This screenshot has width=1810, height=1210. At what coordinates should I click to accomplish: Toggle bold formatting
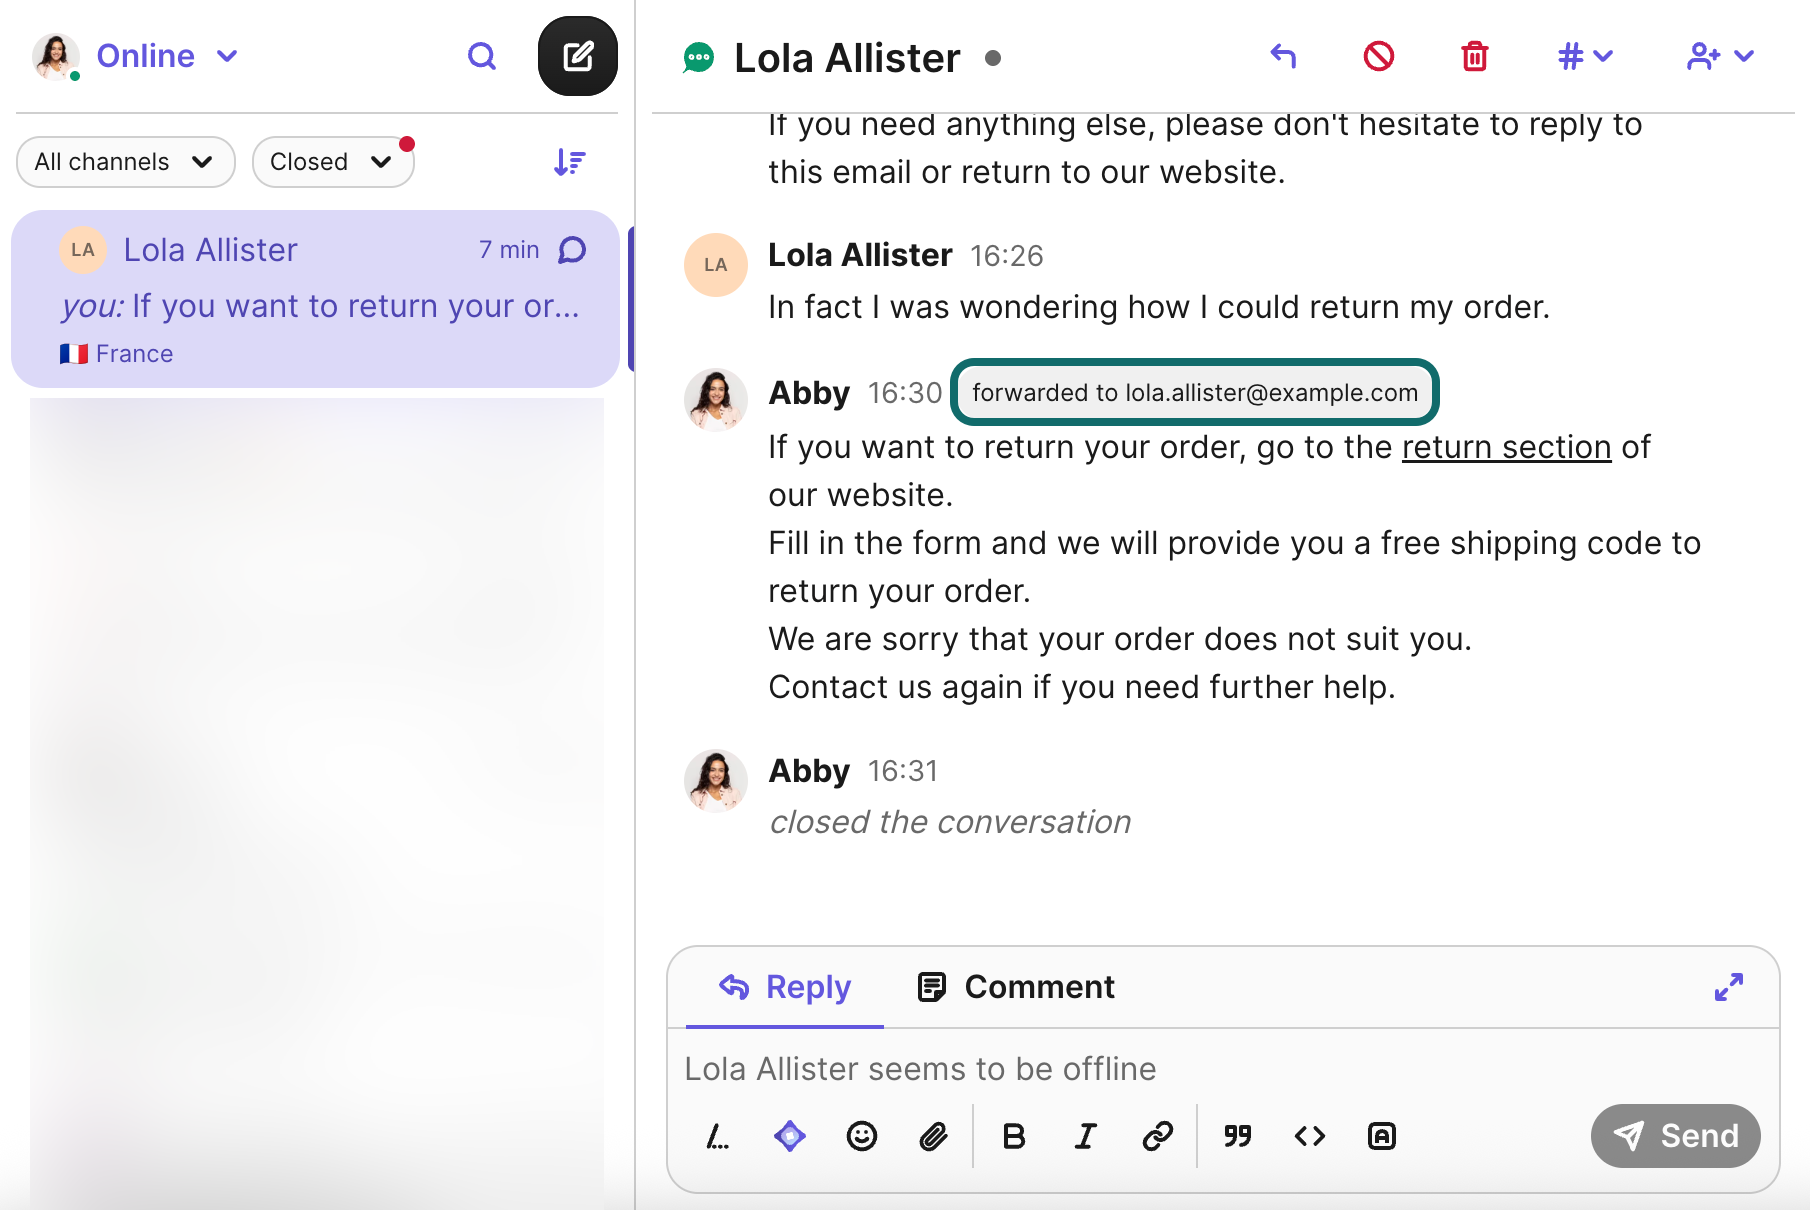tap(1013, 1136)
